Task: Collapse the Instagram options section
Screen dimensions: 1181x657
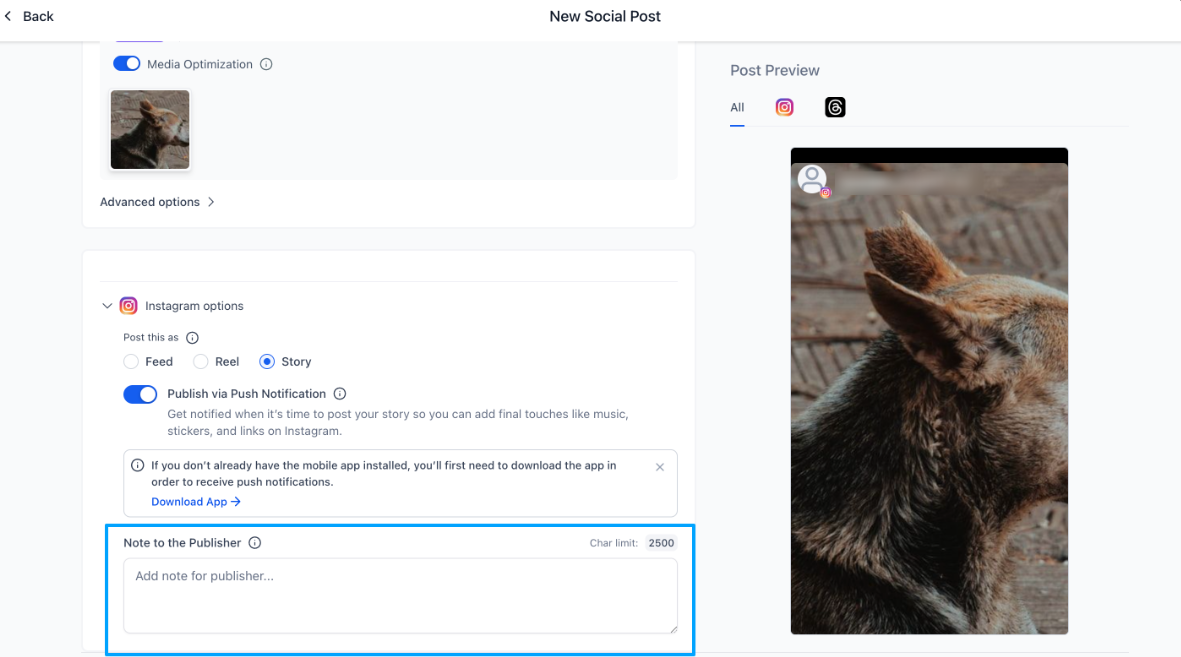Action: tap(107, 306)
